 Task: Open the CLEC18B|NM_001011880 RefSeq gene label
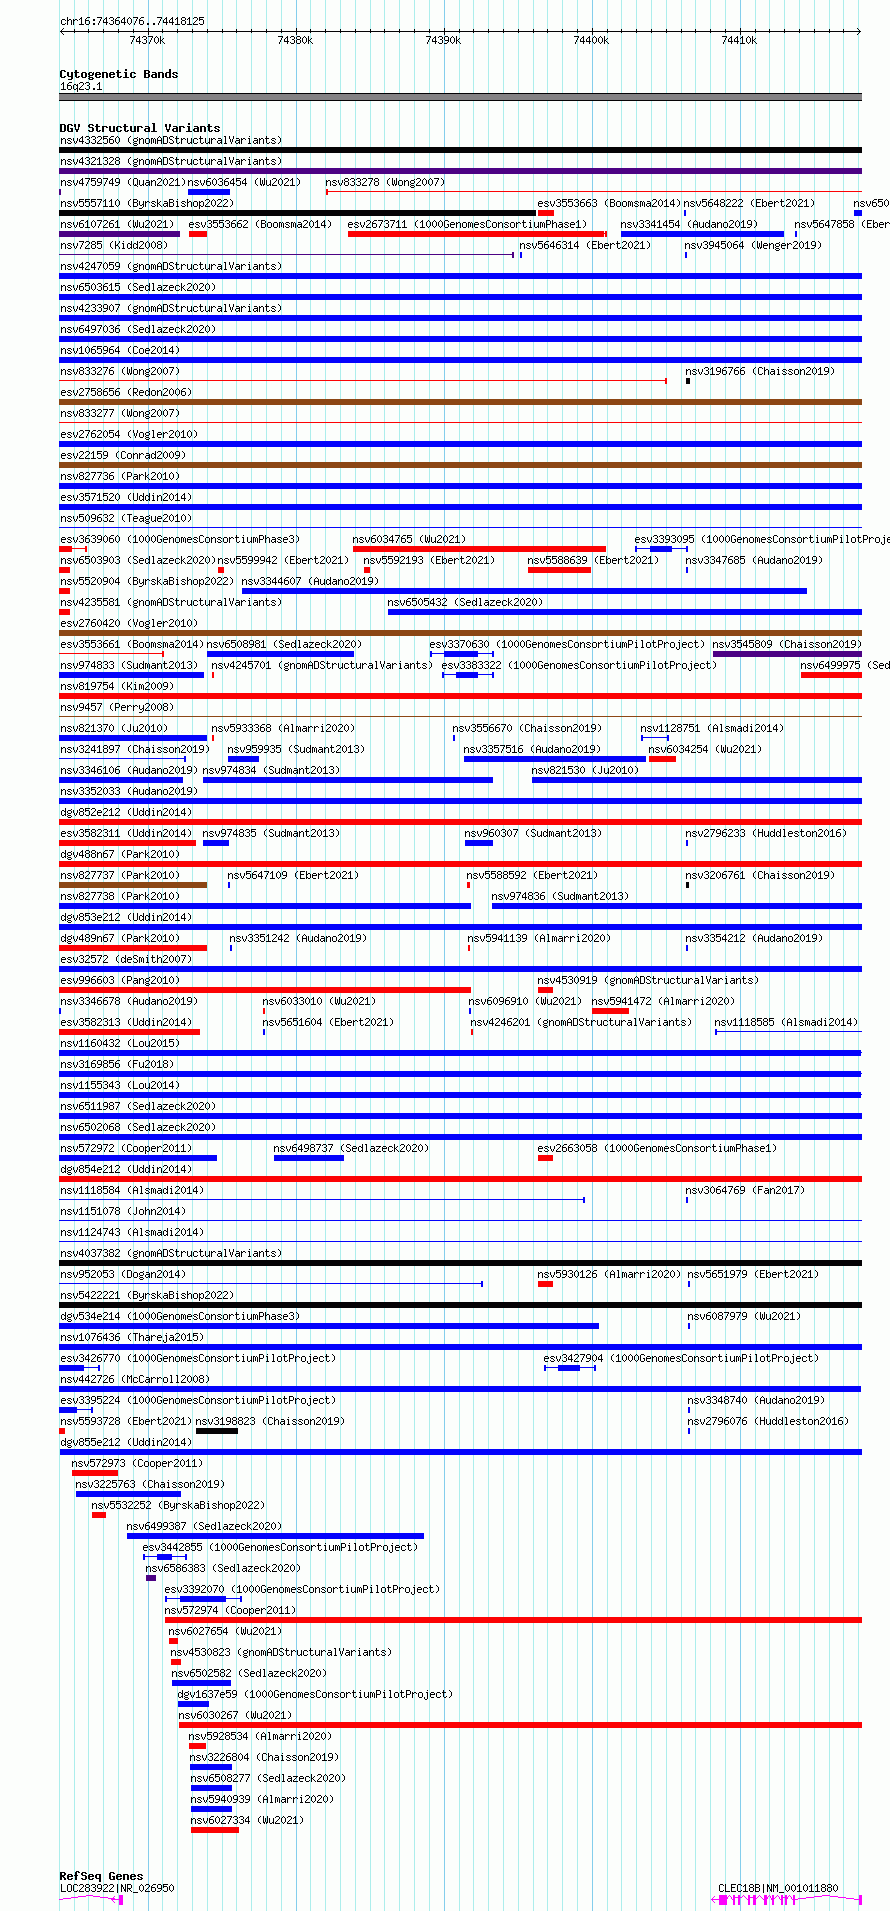(x=778, y=1888)
